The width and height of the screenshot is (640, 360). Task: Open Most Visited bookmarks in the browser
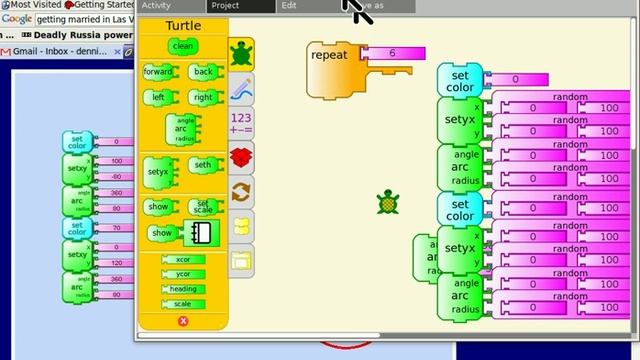31,4
